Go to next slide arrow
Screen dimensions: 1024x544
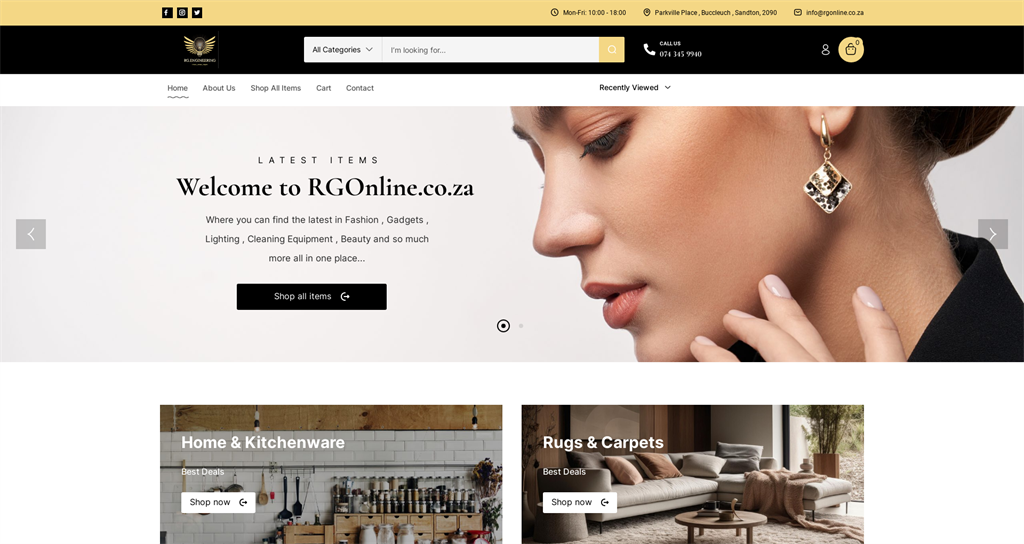click(993, 234)
